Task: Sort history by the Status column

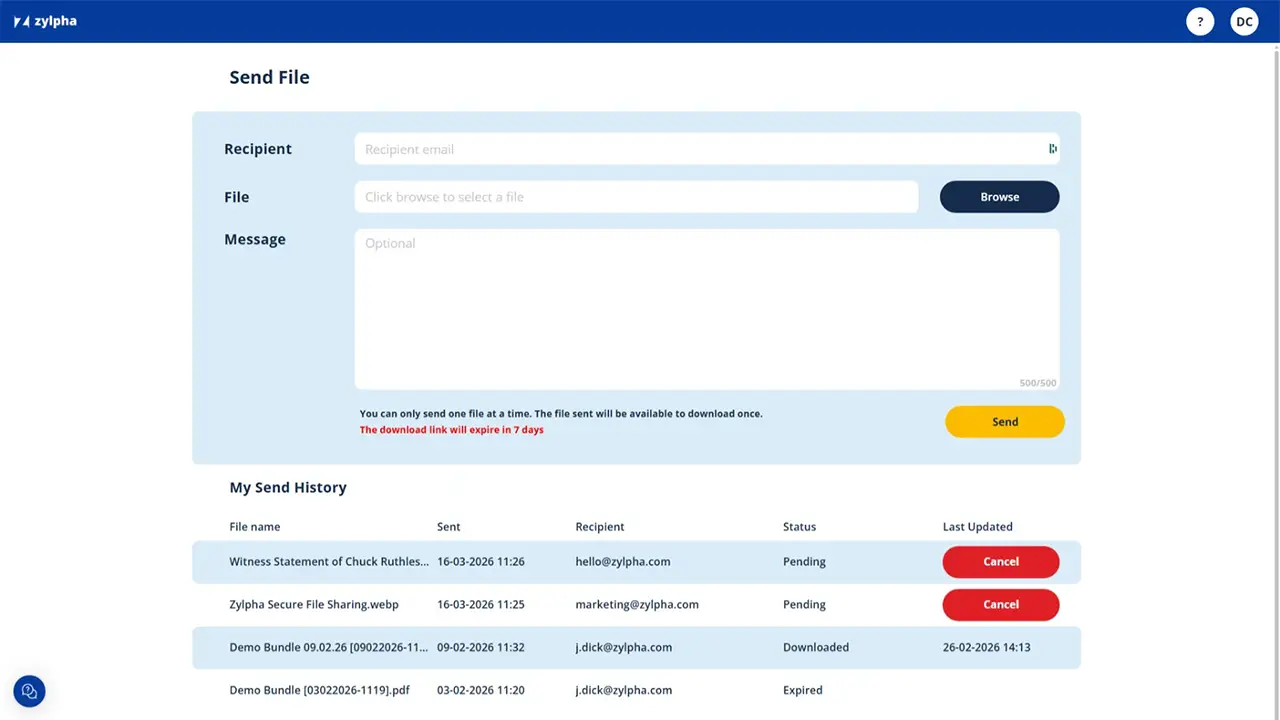Action: click(799, 526)
